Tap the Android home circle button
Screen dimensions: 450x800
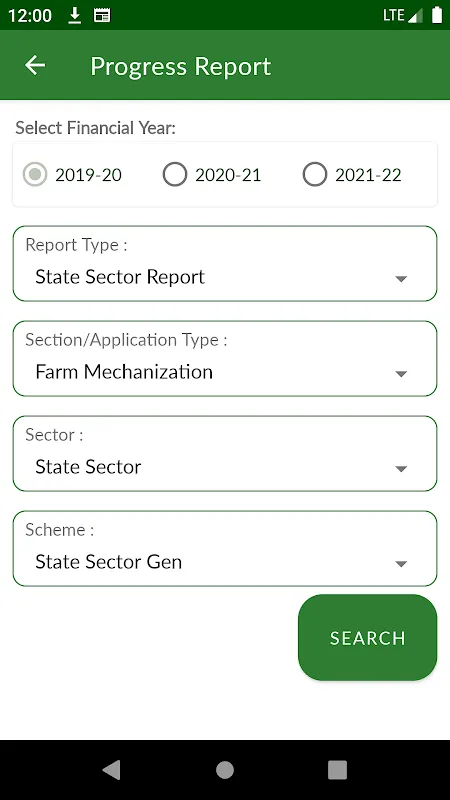[x=225, y=770]
